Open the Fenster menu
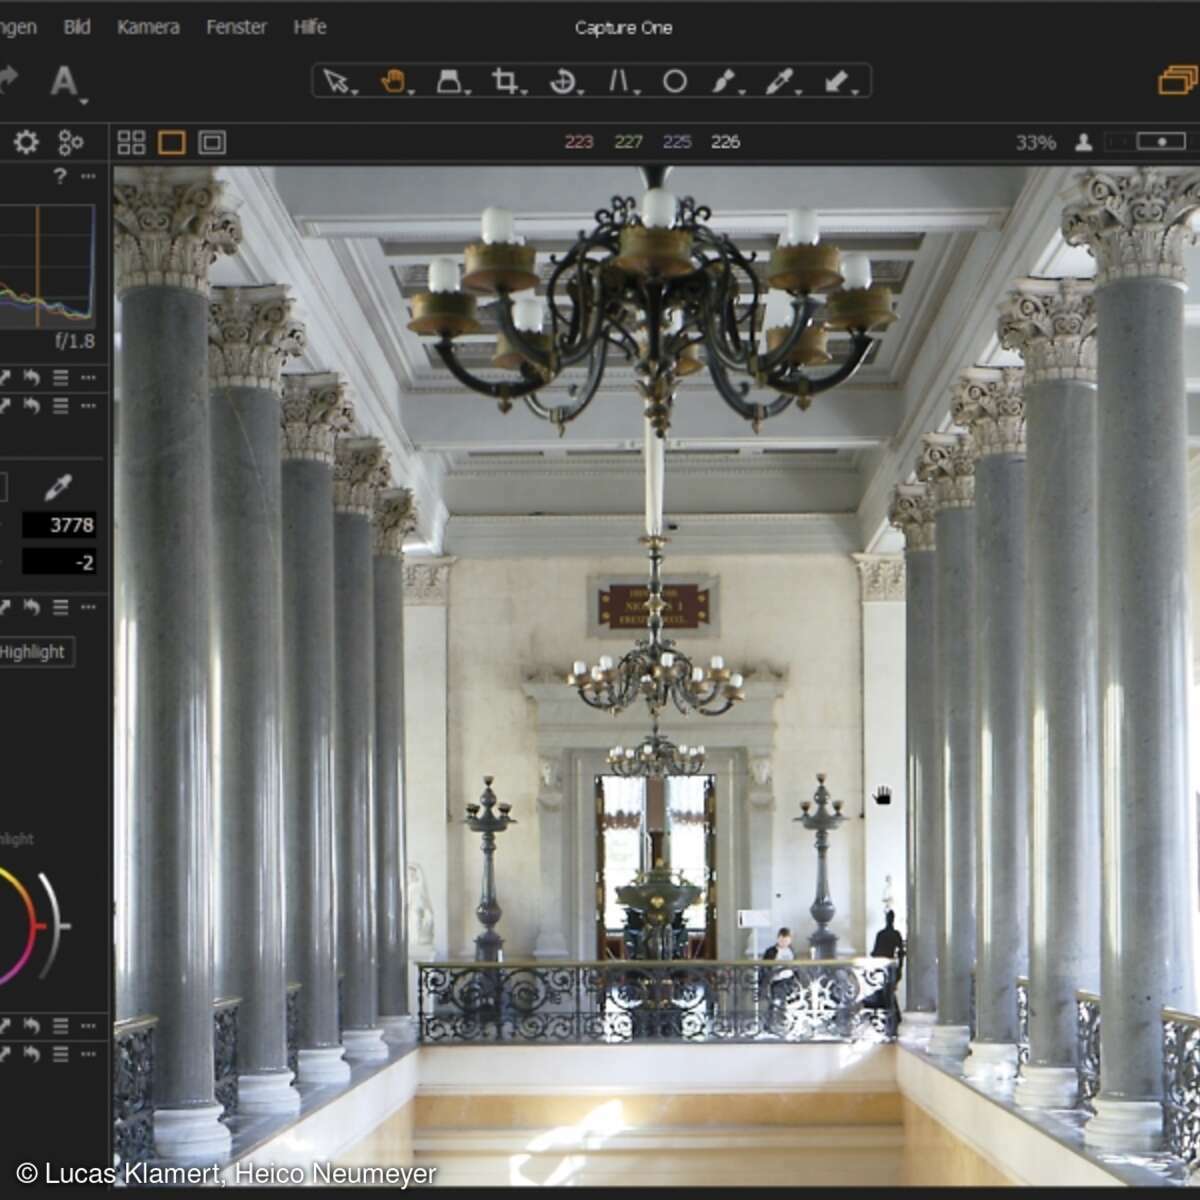This screenshot has width=1200, height=1200. pyautogui.click(x=235, y=27)
